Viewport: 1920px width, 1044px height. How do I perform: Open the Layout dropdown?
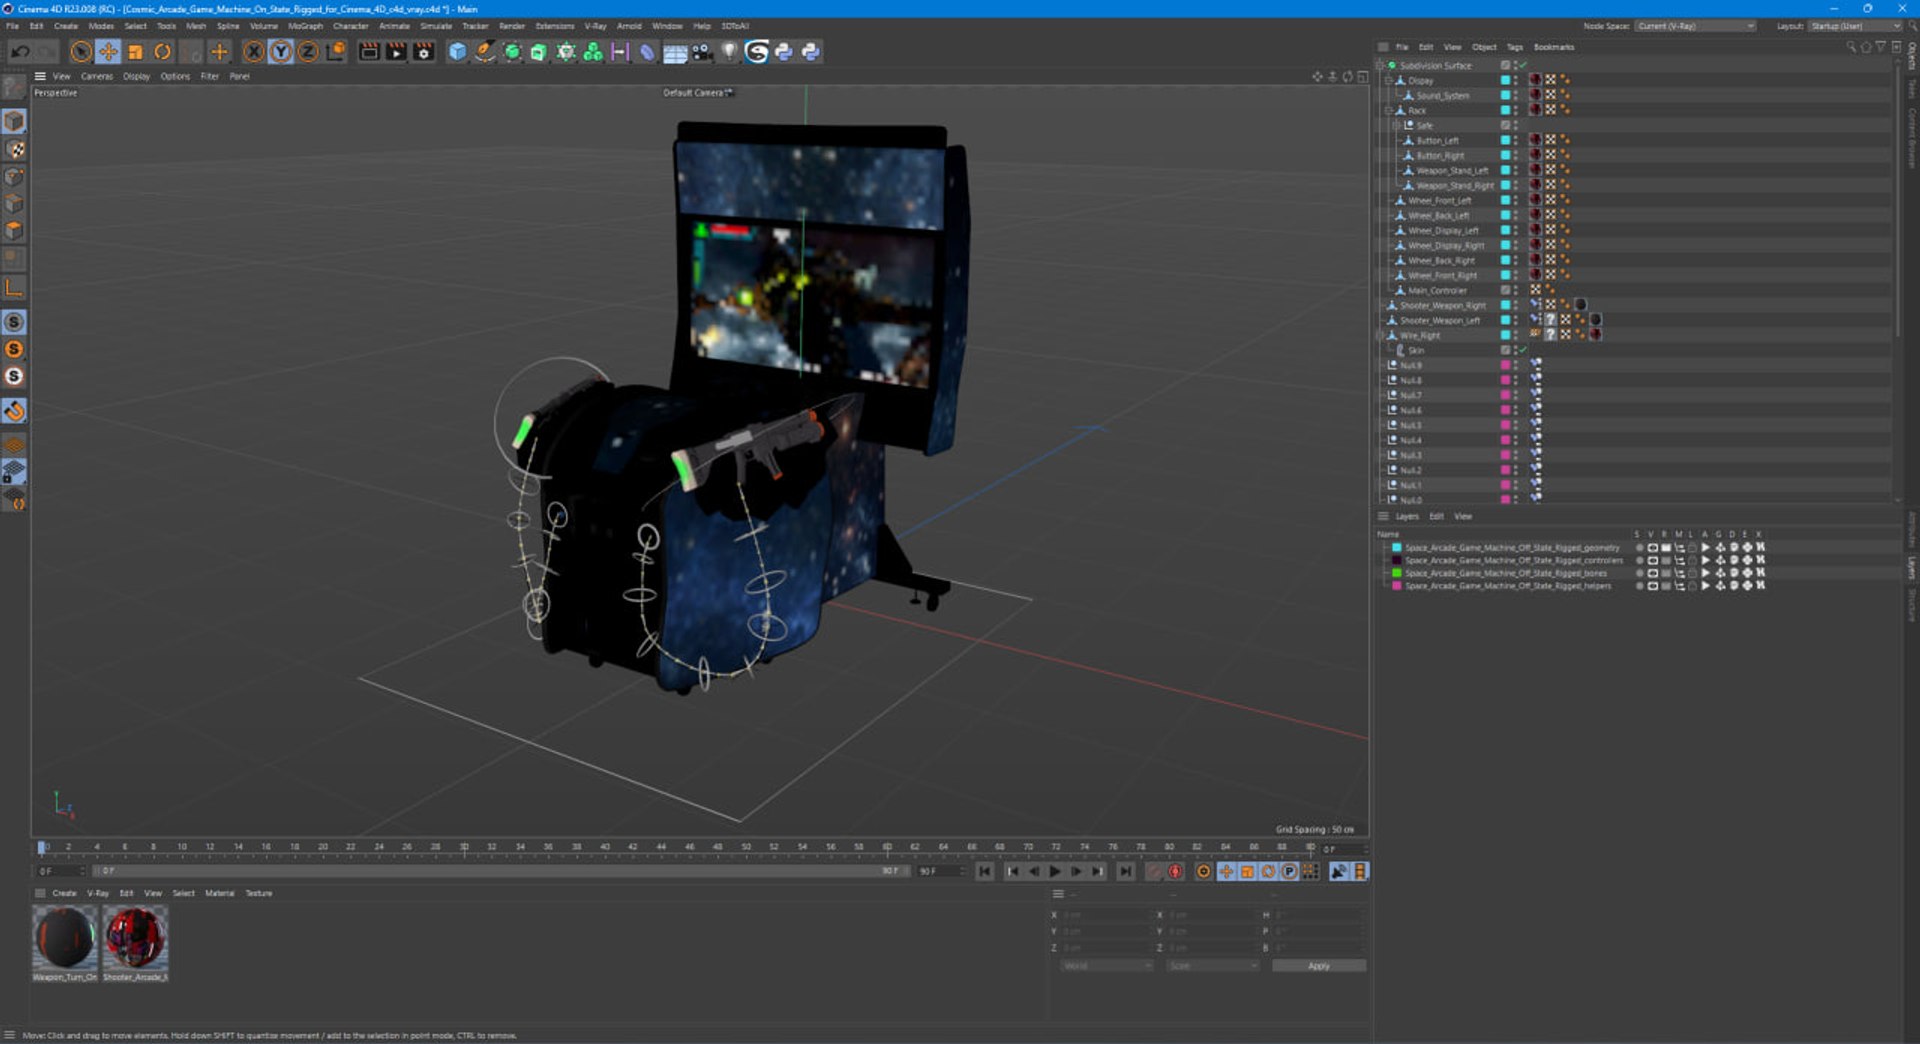[1855, 26]
